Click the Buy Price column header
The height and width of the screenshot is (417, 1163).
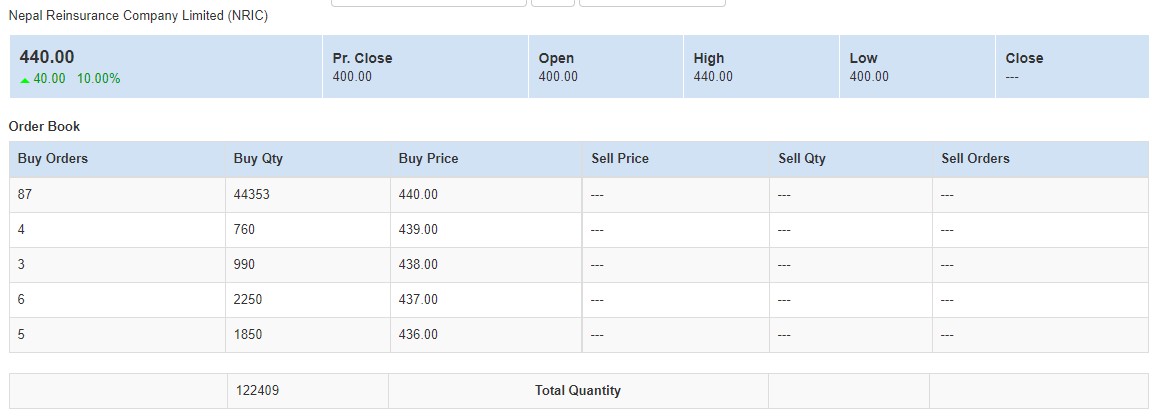[428, 159]
